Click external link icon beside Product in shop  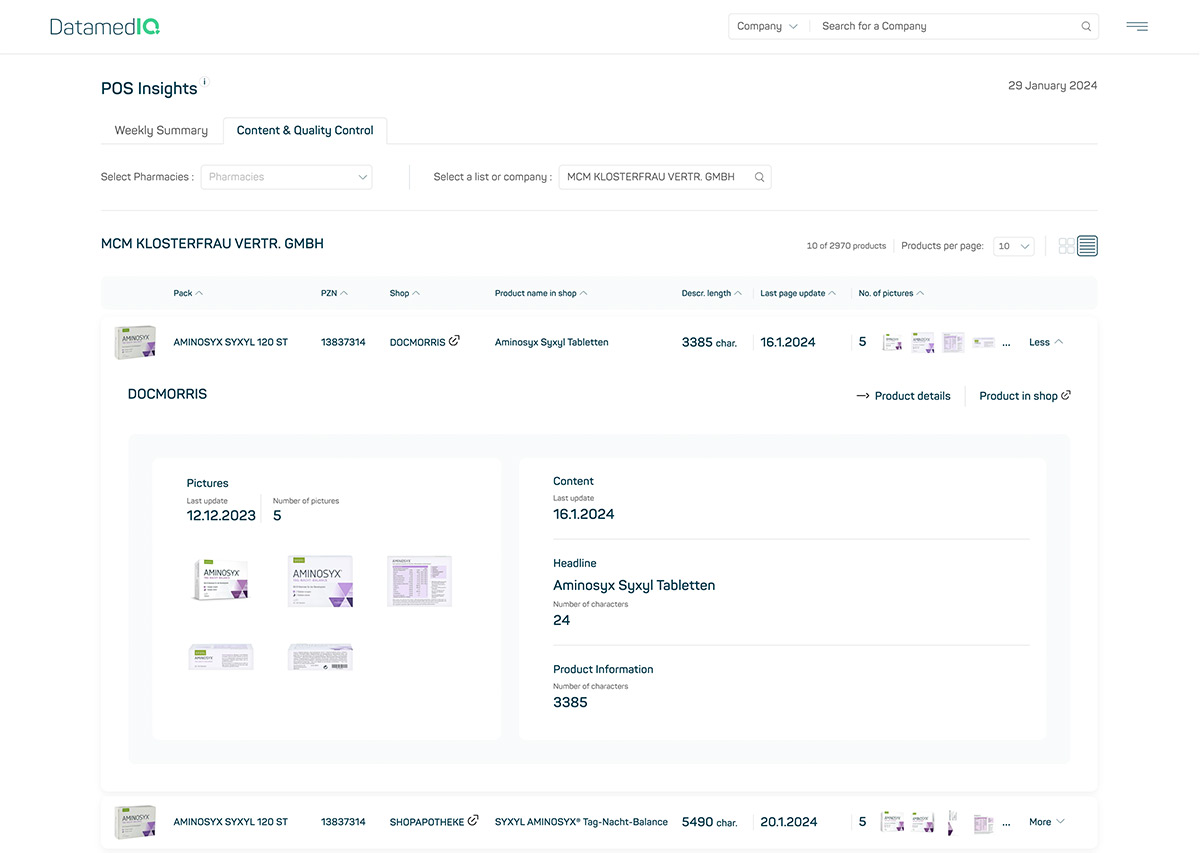[x=1066, y=395]
